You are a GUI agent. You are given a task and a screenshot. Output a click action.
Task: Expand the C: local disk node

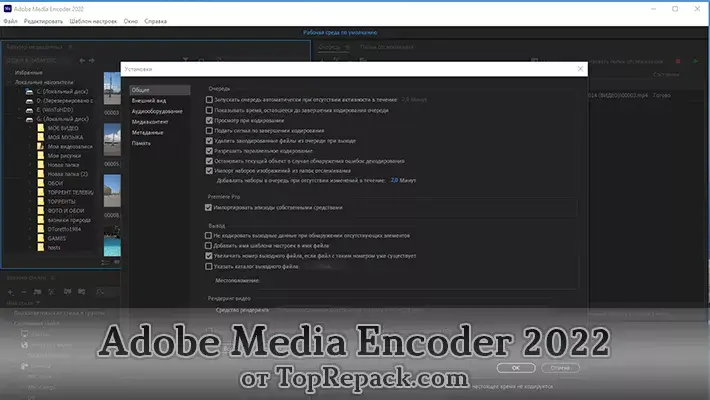coord(19,92)
